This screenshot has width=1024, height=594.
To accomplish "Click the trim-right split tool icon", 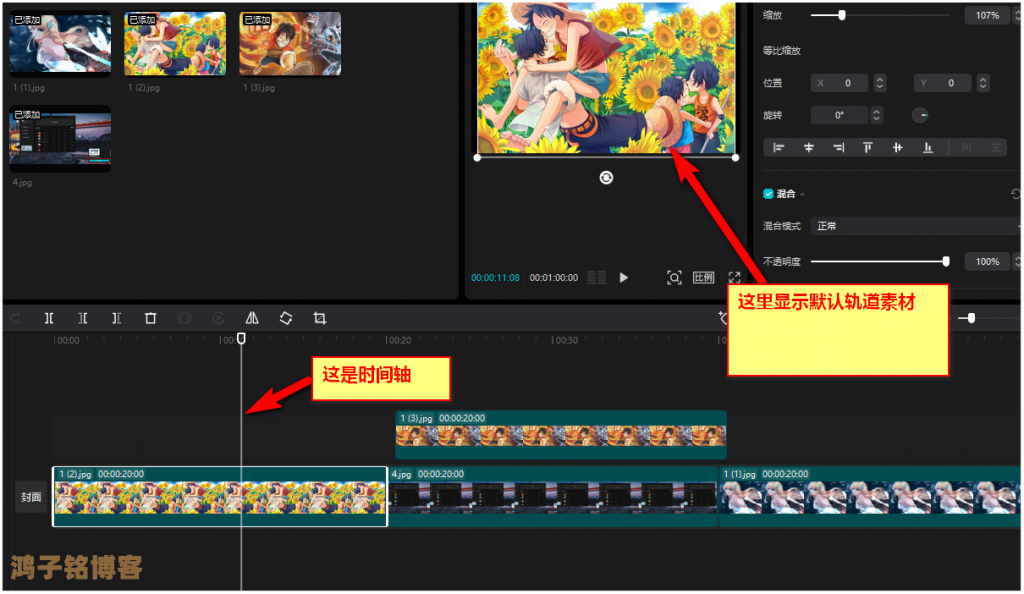I will pyautogui.click(x=116, y=318).
